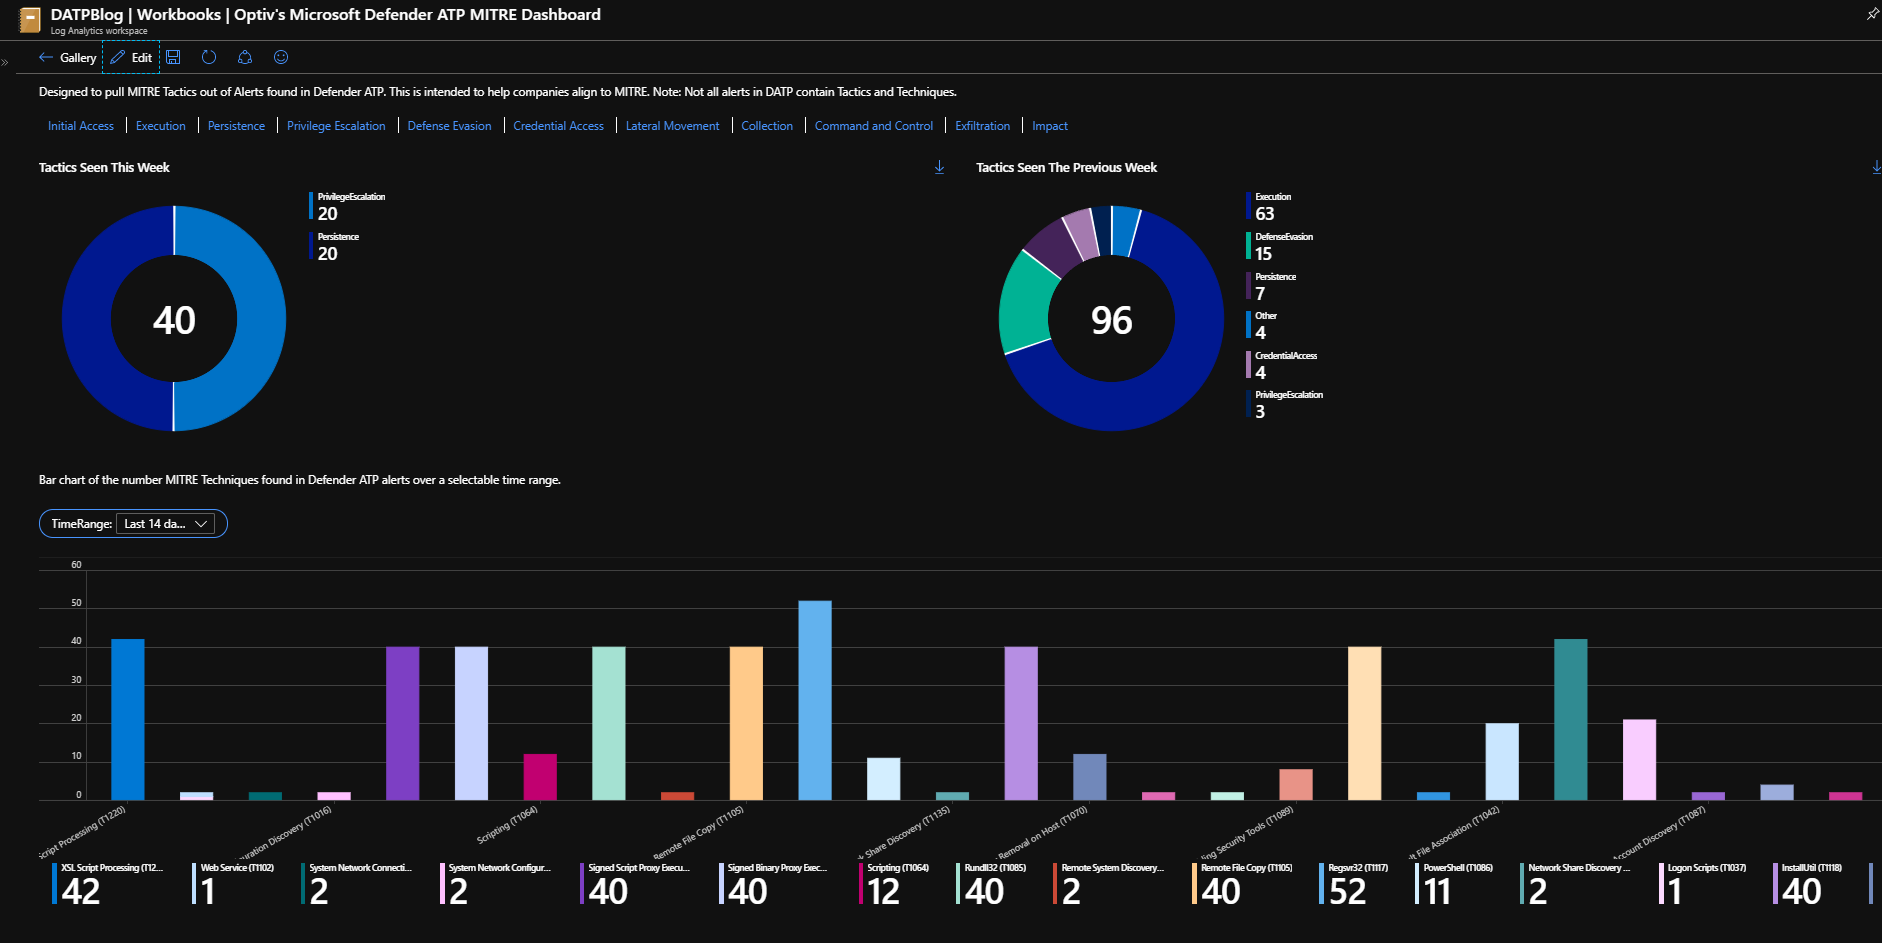Click the Regsvr32 (T1117) legend tile

[x=1356, y=884]
